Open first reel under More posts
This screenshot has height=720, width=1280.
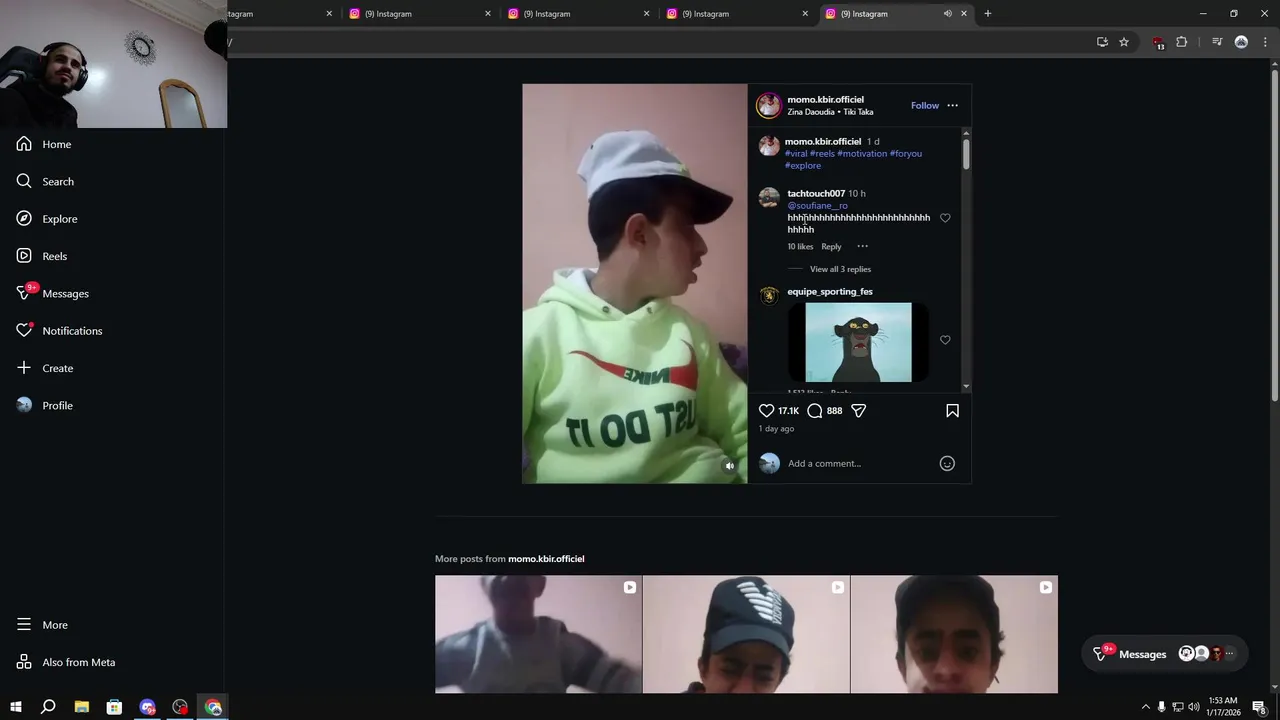[x=538, y=634]
